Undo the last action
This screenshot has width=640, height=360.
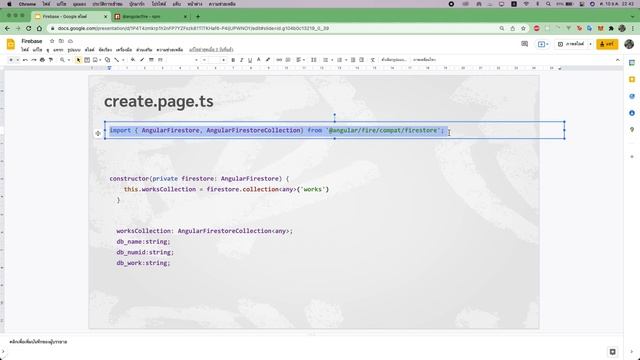(x=25, y=60)
